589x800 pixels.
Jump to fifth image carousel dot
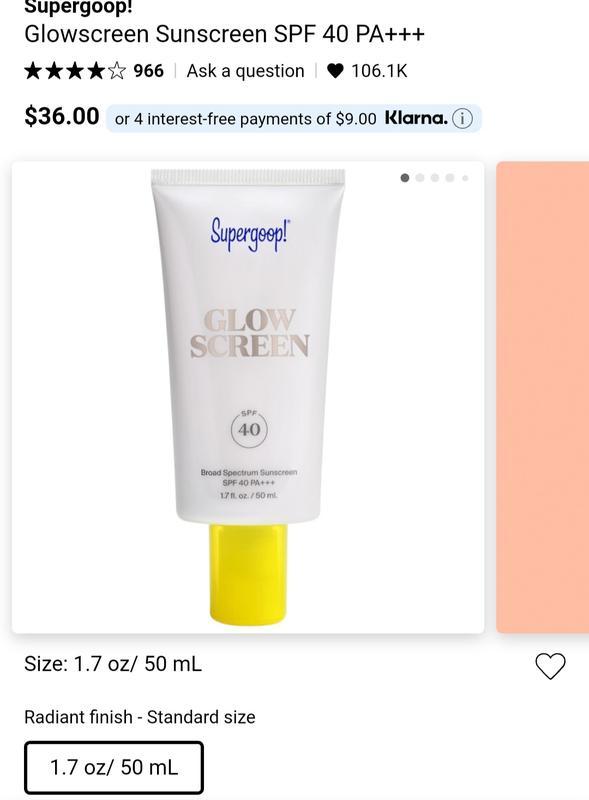coord(465,178)
